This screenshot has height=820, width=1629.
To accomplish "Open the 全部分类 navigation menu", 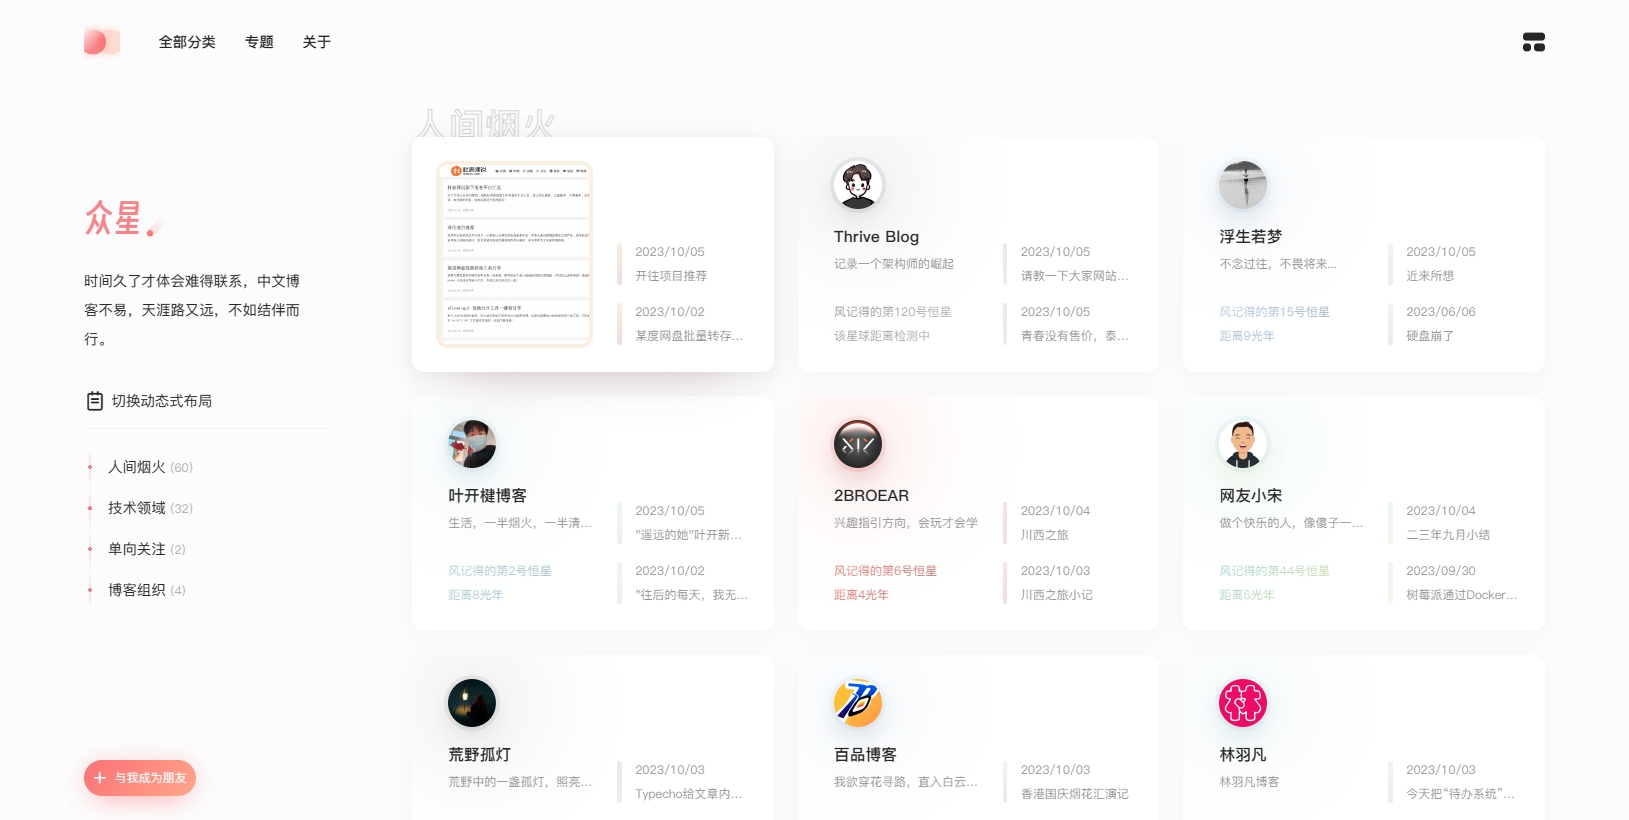I will (187, 42).
